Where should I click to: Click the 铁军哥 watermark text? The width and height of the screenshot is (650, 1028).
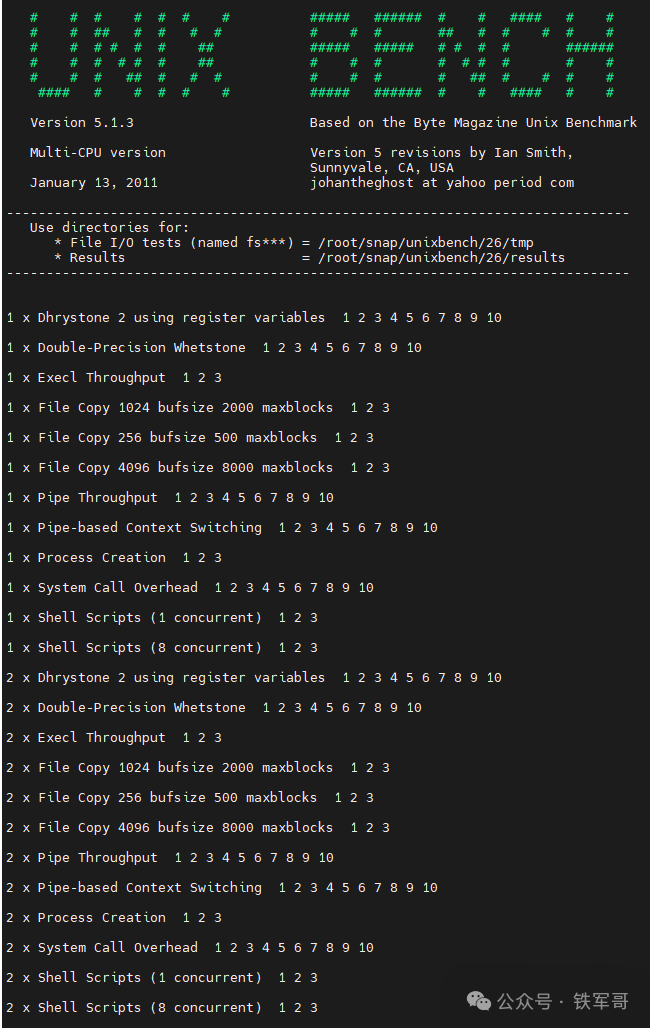(601, 1001)
